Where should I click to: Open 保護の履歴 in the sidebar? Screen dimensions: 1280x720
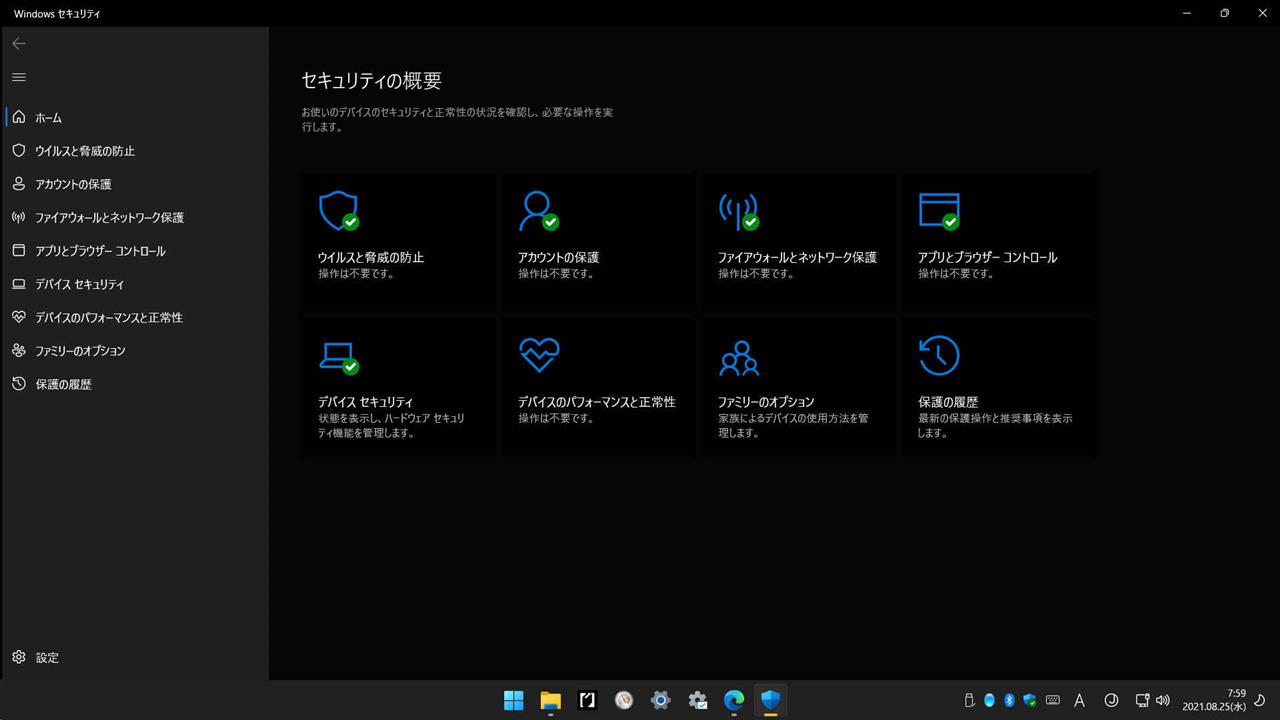click(x=135, y=384)
